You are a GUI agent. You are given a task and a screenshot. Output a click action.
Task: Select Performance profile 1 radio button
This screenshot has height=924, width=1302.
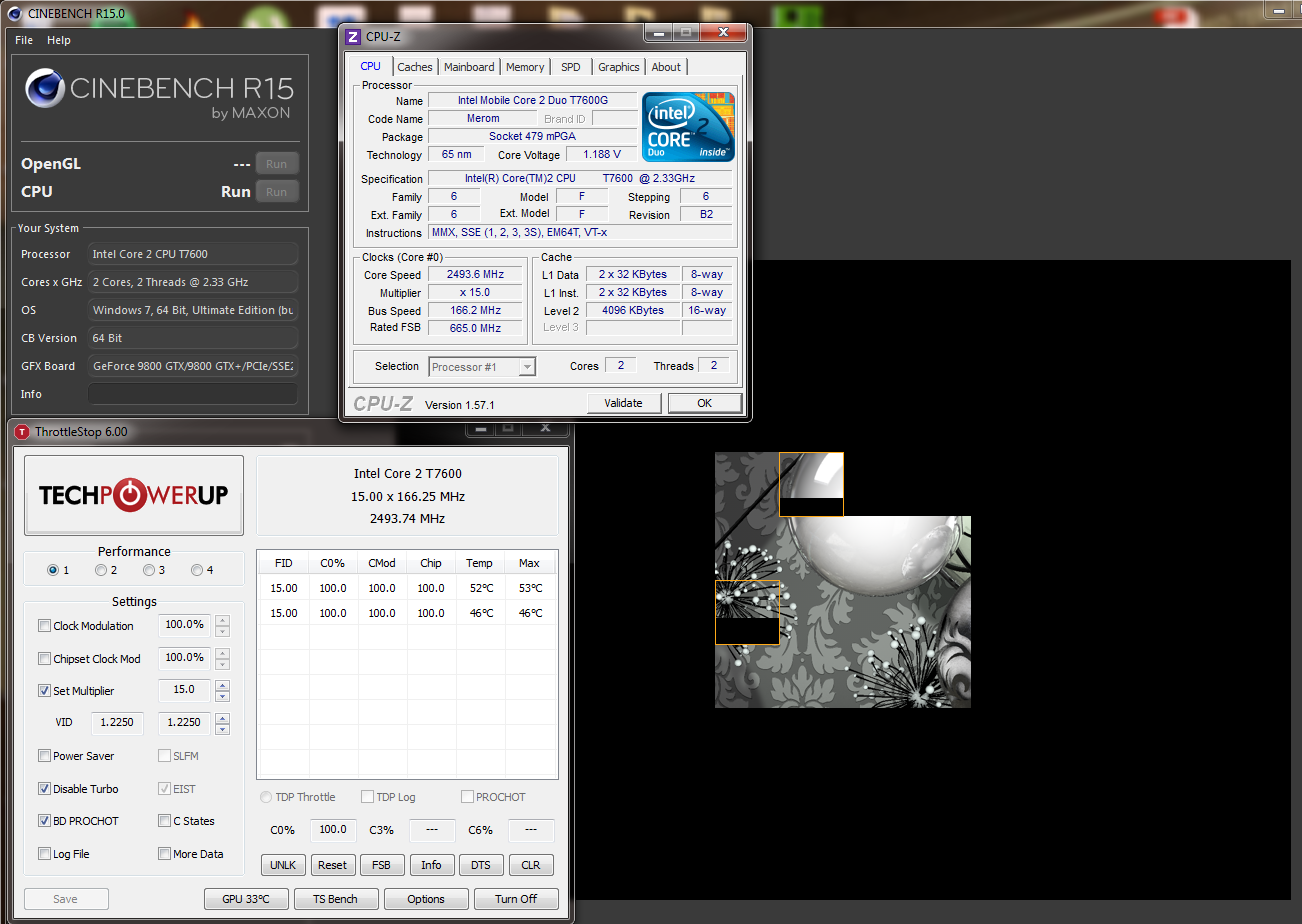53,570
